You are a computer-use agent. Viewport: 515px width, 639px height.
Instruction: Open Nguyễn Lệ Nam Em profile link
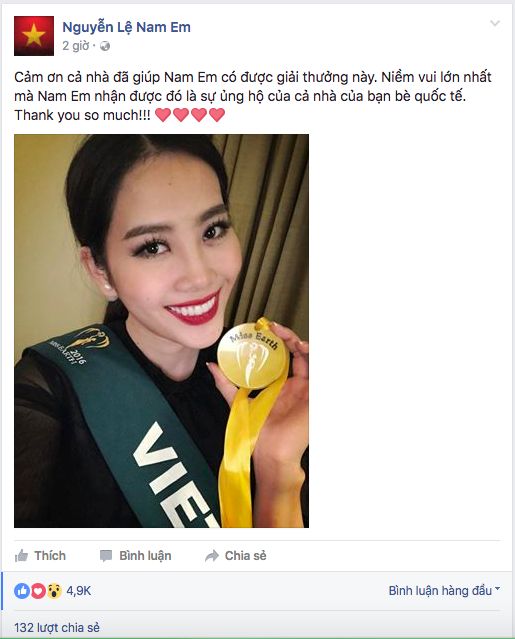pyautogui.click(x=126, y=27)
